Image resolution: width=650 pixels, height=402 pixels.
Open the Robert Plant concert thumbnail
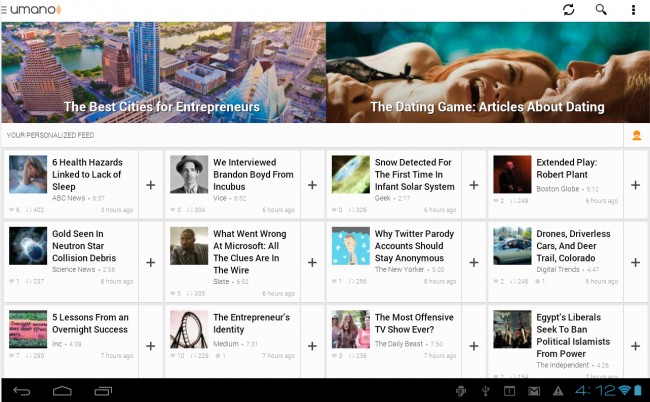[512, 174]
